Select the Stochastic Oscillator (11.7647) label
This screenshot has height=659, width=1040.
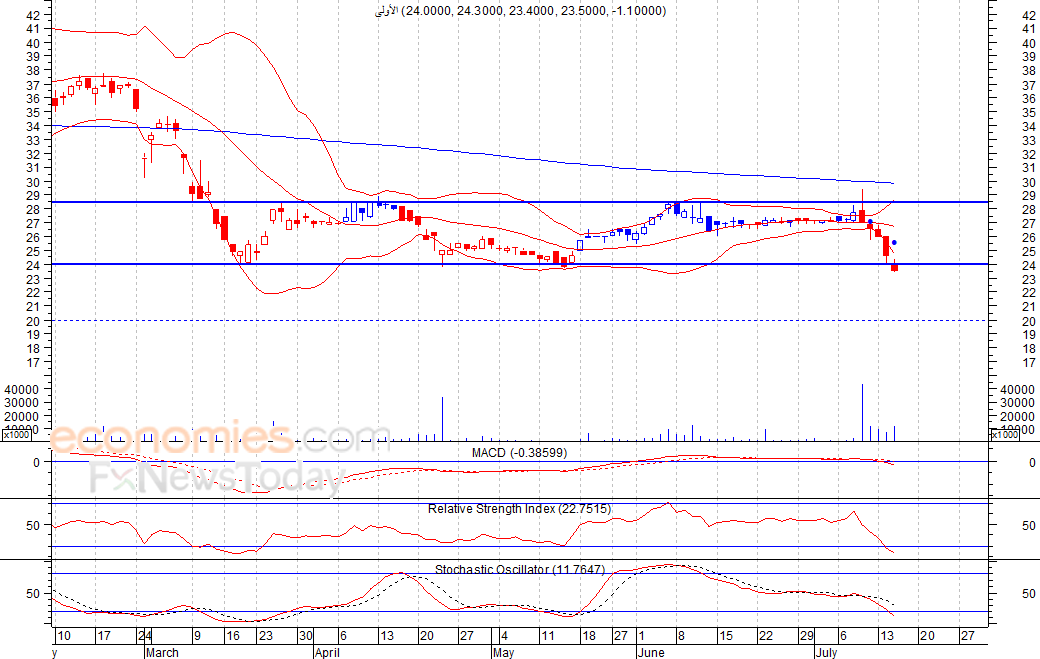(x=519, y=569)
